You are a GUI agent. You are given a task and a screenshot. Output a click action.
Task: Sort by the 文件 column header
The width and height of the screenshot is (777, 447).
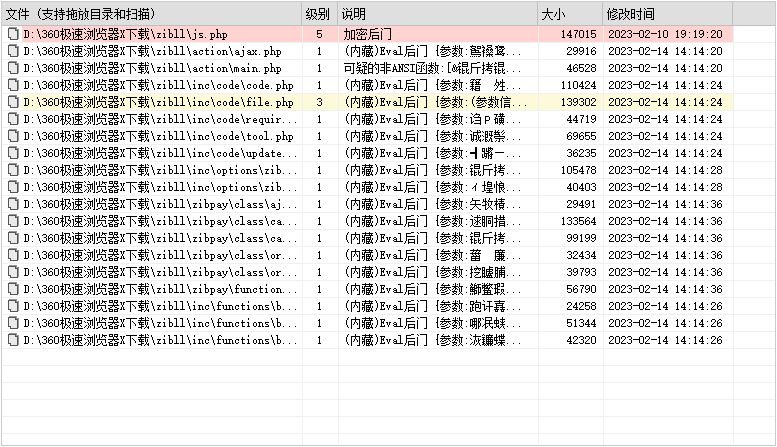(152, 14)
